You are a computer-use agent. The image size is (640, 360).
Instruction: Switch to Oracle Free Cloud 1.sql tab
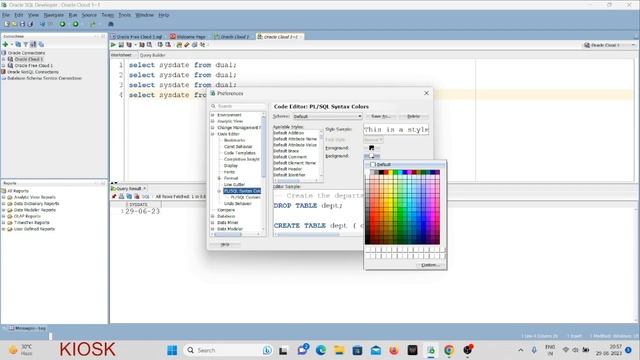(136, 37)
